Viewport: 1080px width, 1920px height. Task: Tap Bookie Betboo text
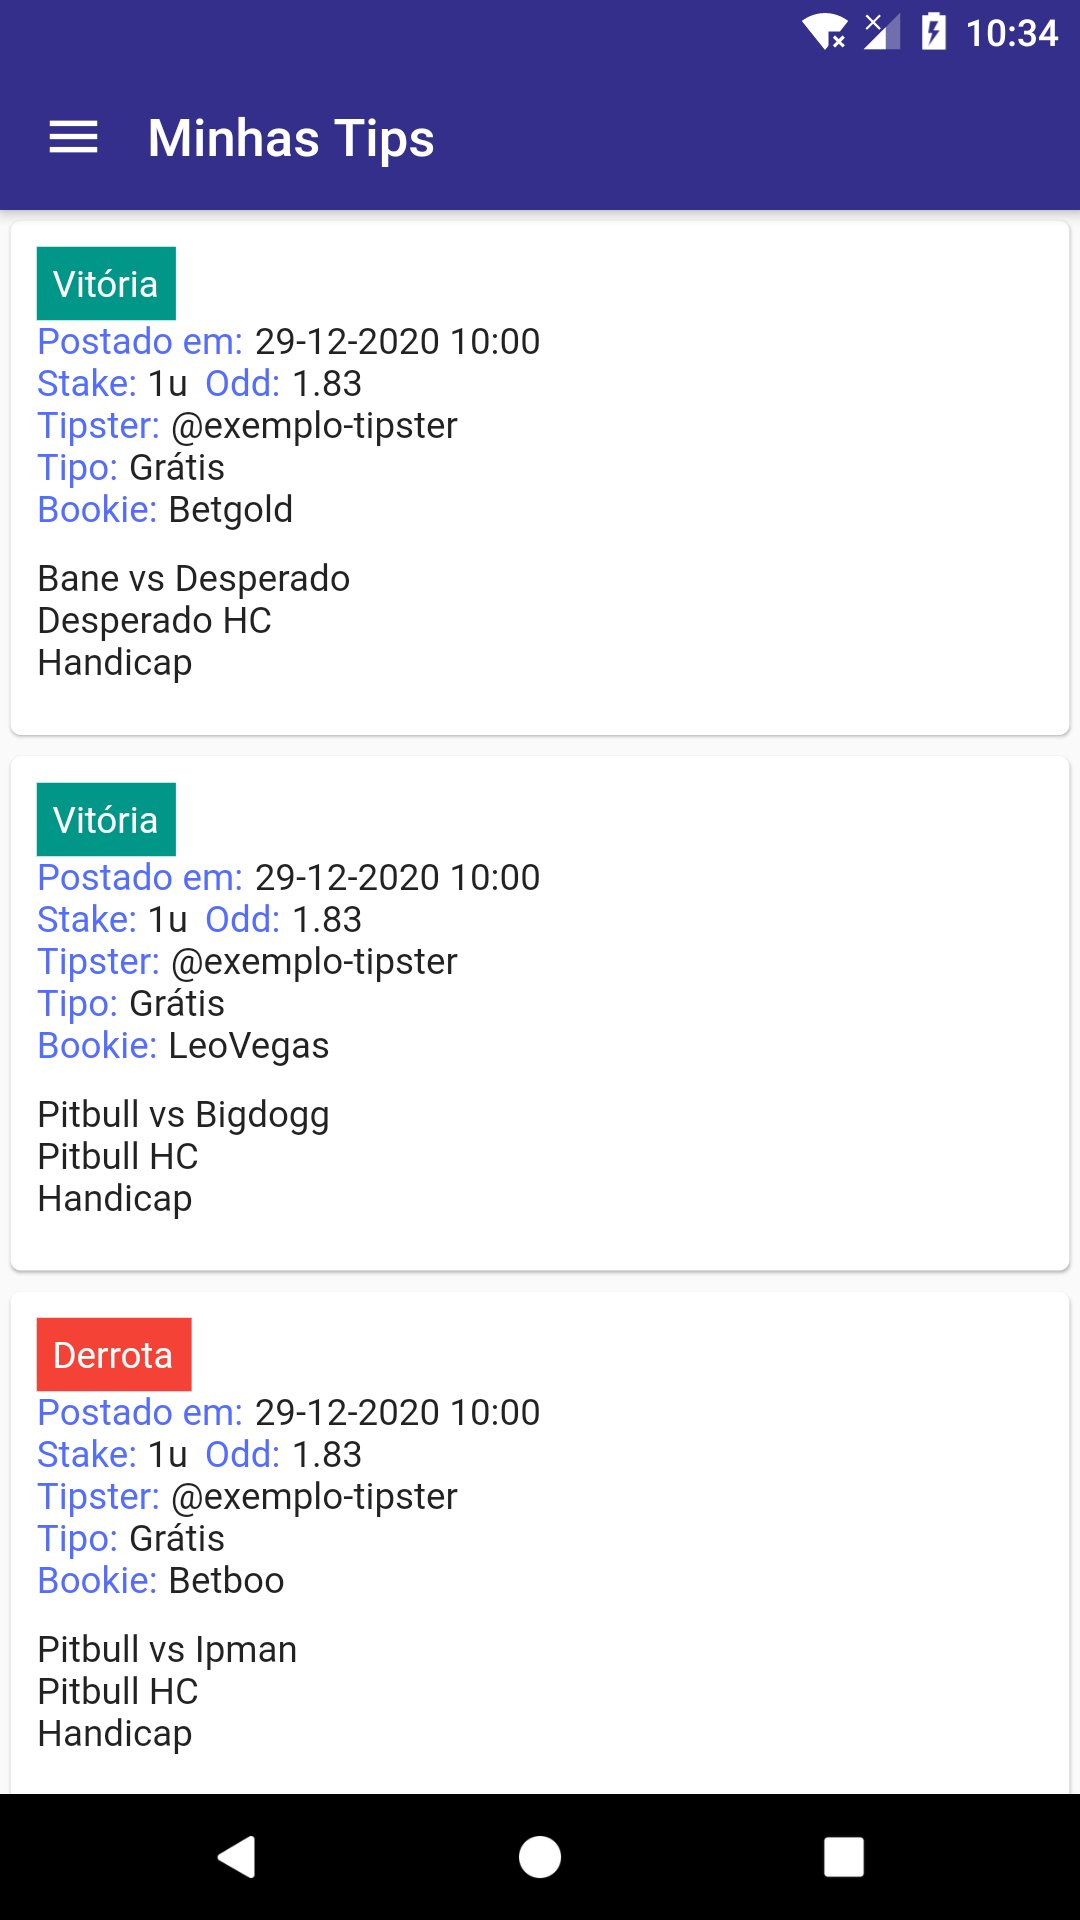[x=226, y=1581]
